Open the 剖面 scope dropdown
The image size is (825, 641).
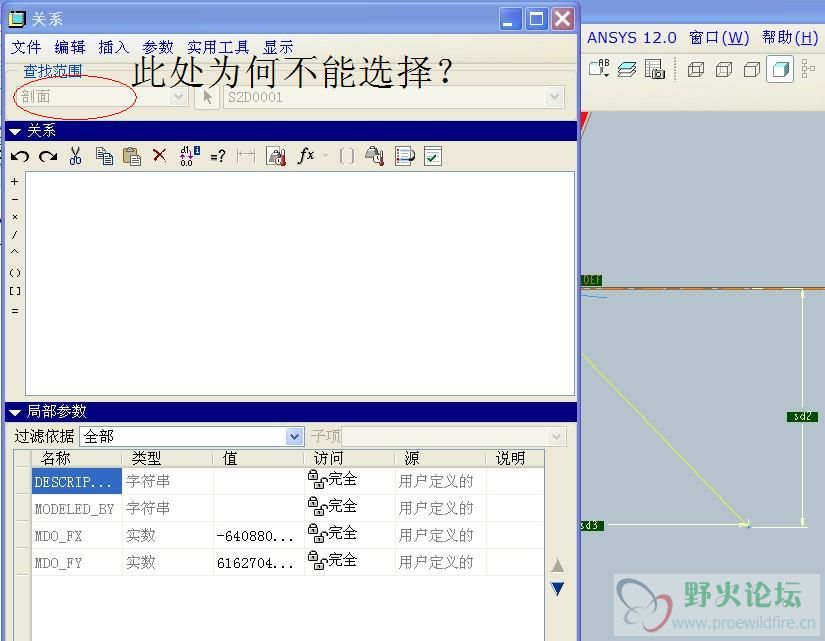coord(178,97)
